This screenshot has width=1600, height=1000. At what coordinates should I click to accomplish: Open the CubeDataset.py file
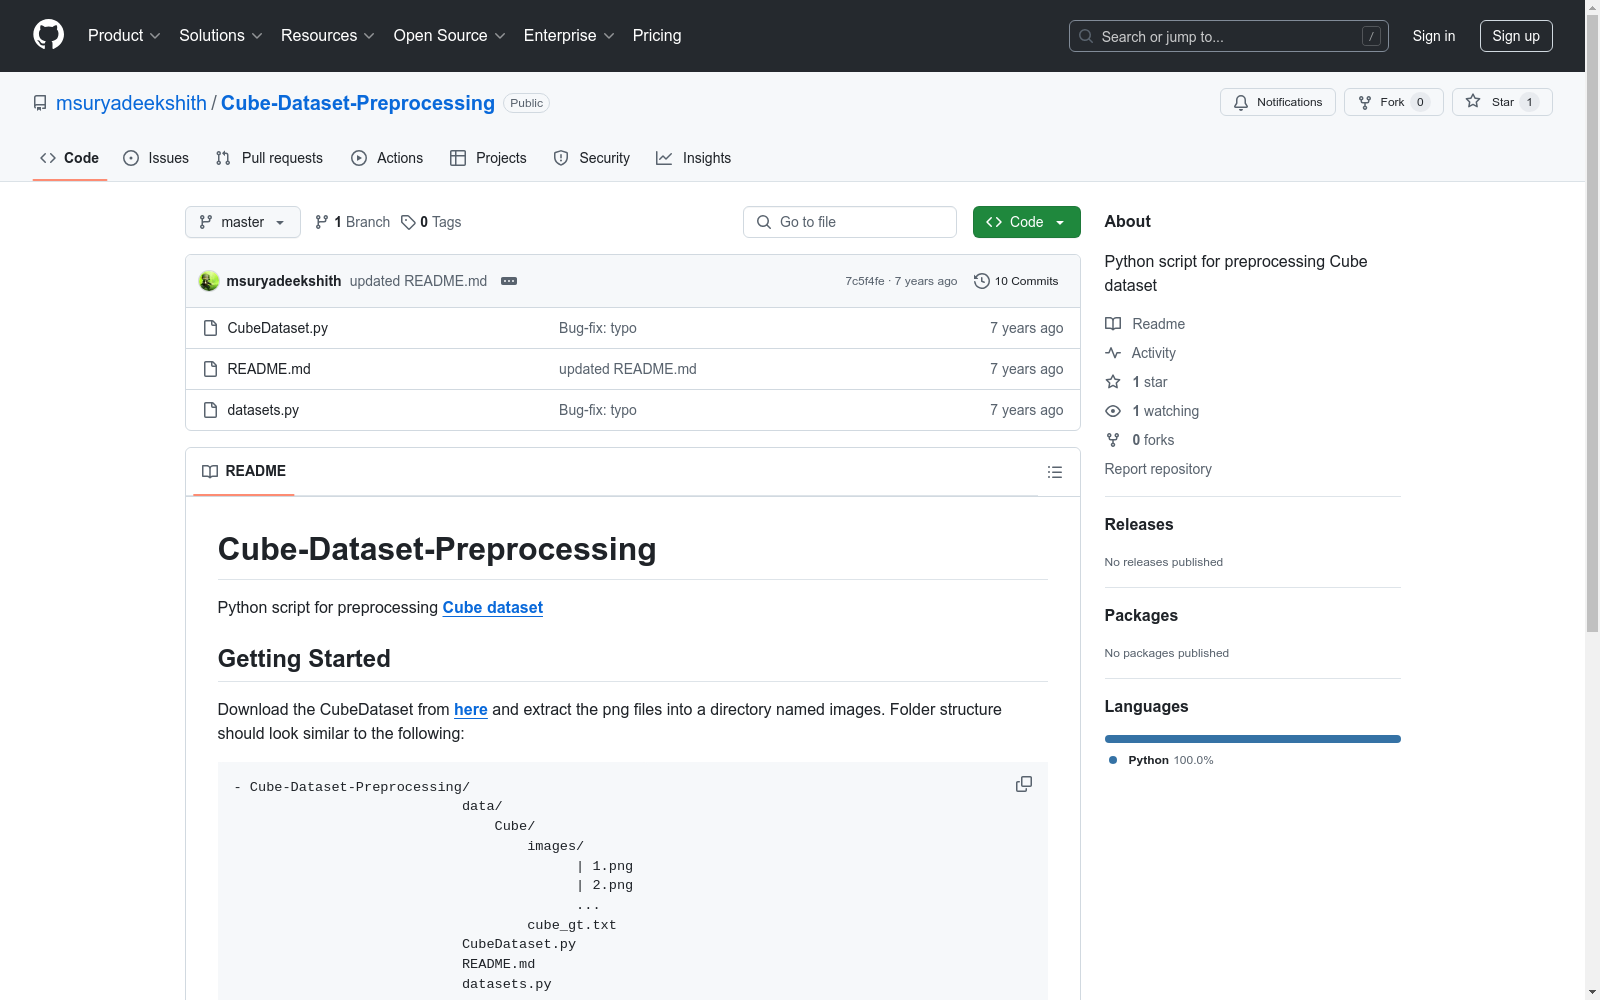(x=277, y=328)
